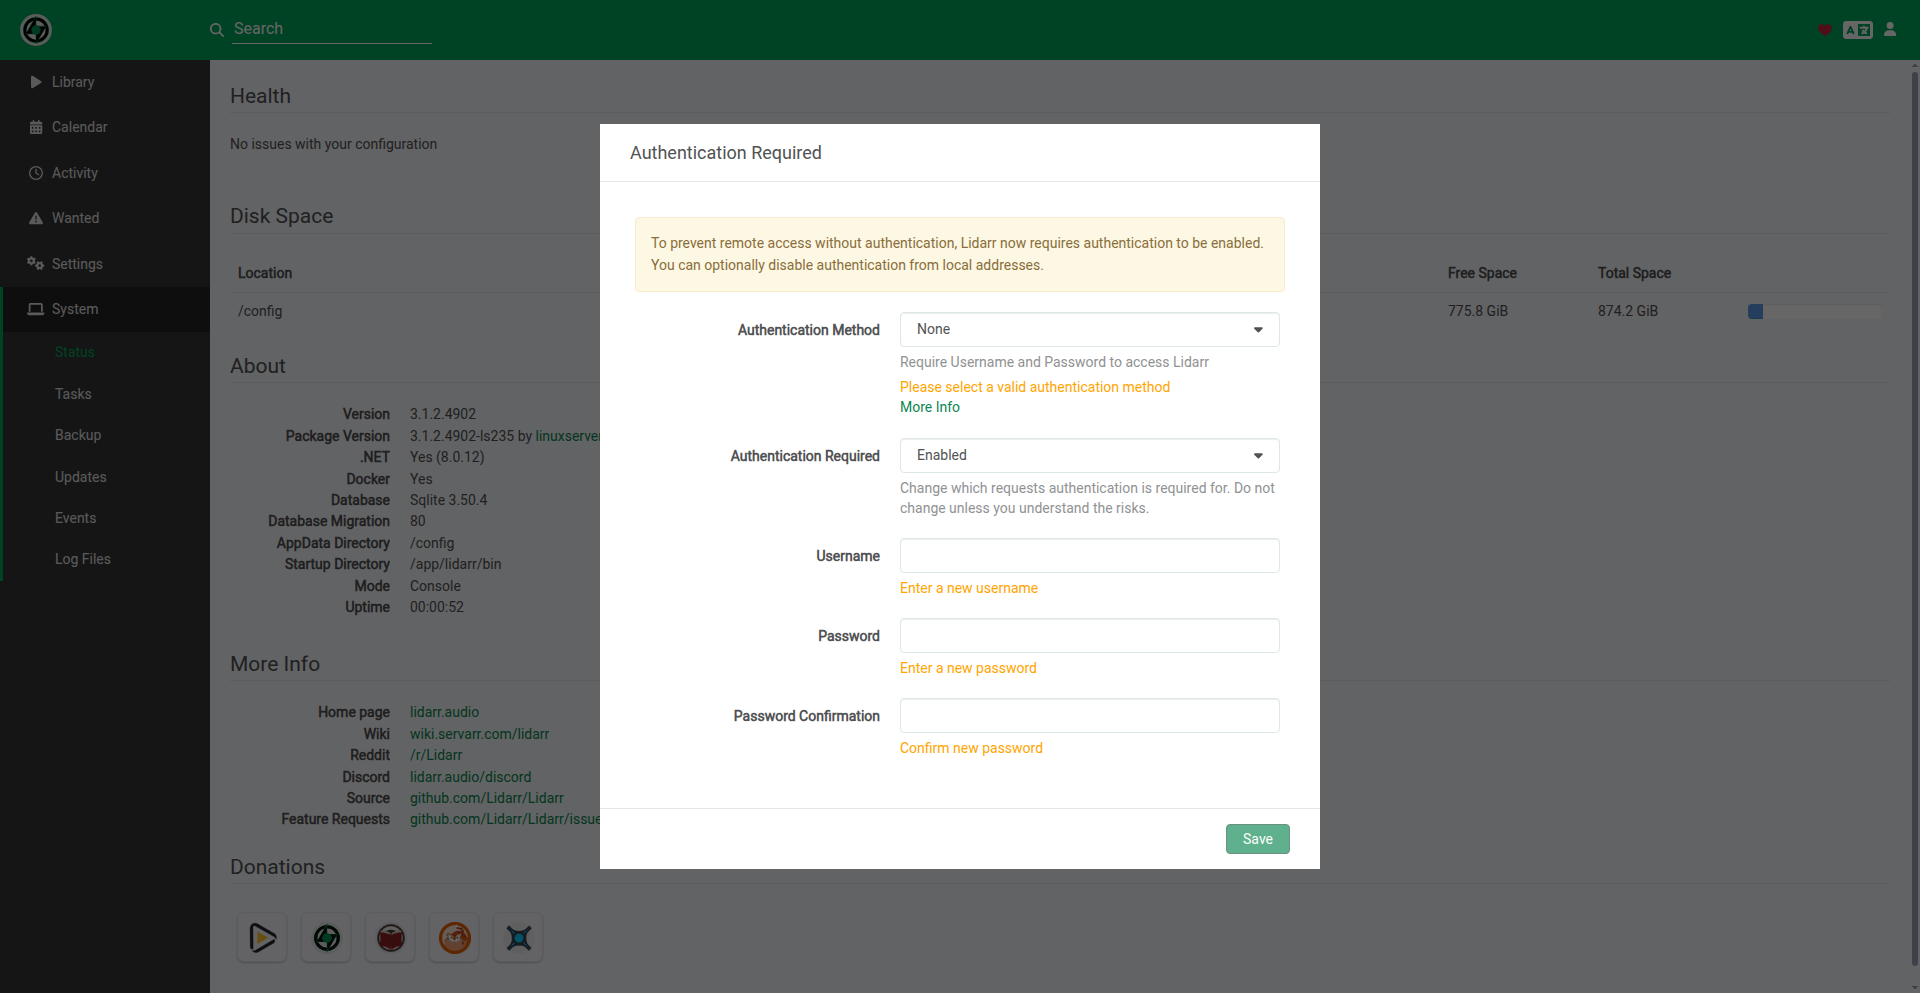
Task: Open the Authentication Method dropdown
Action: pyautogui.click(x=1089, y=330)
